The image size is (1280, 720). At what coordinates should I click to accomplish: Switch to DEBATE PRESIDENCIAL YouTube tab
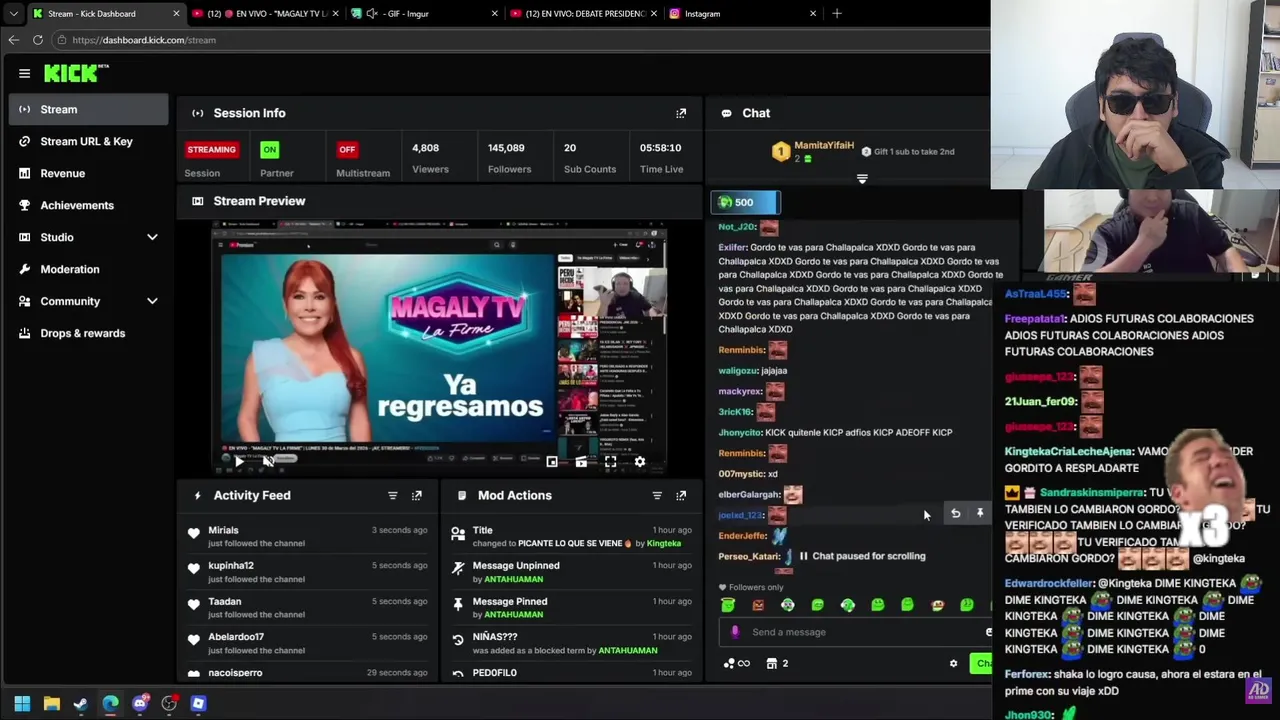point(582,14)
